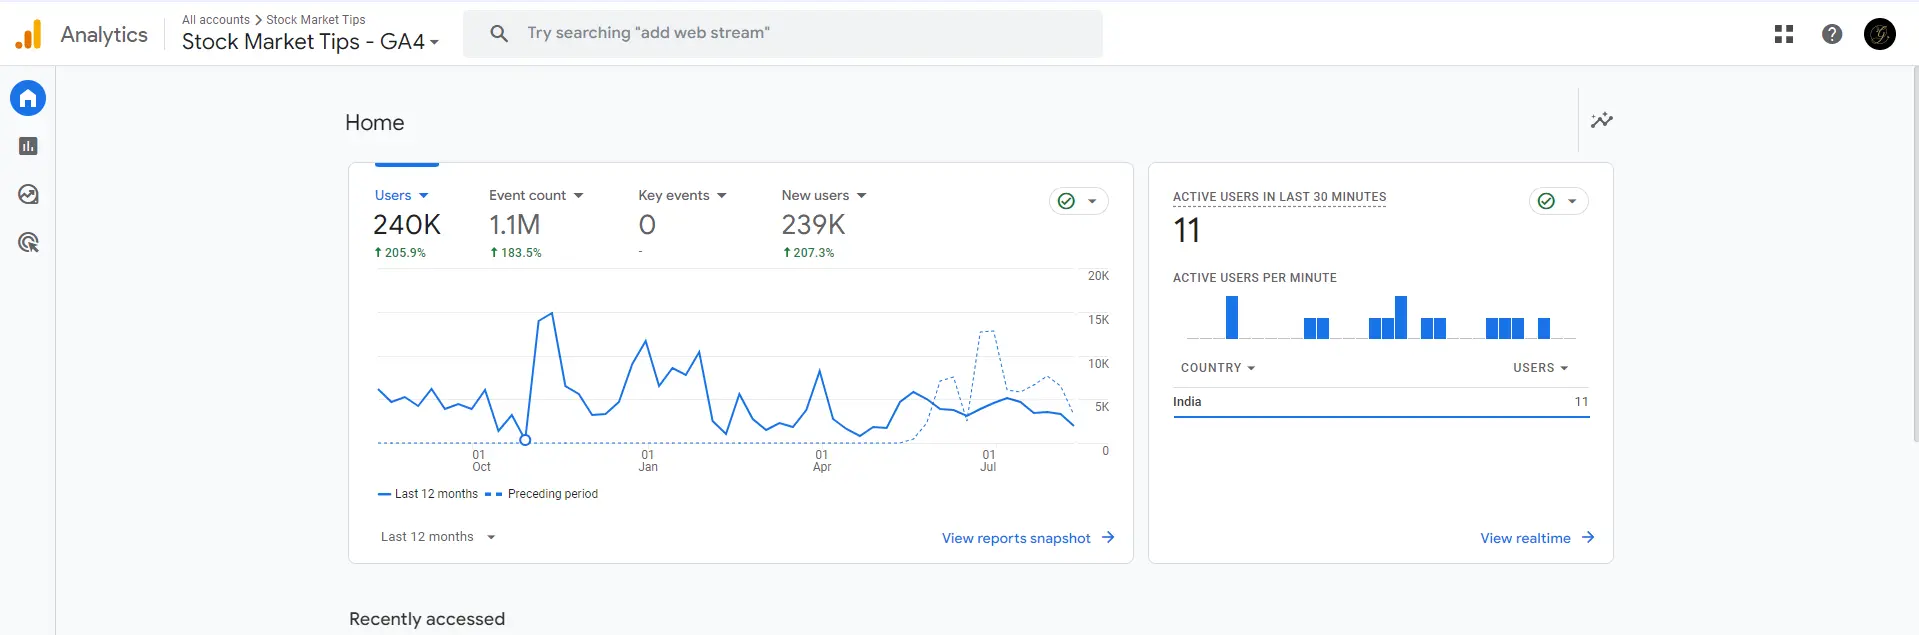Open the Advertising sidebar icon
1919x635 pixels.
(x=28, y=242)
